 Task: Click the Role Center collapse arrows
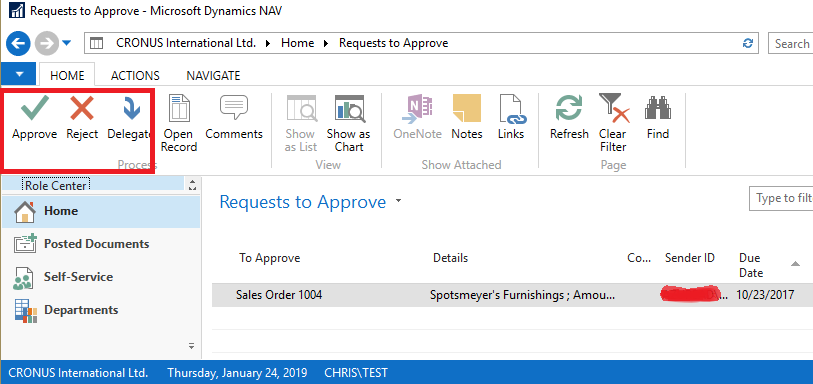pyautogui.click(x=192, y=185)
